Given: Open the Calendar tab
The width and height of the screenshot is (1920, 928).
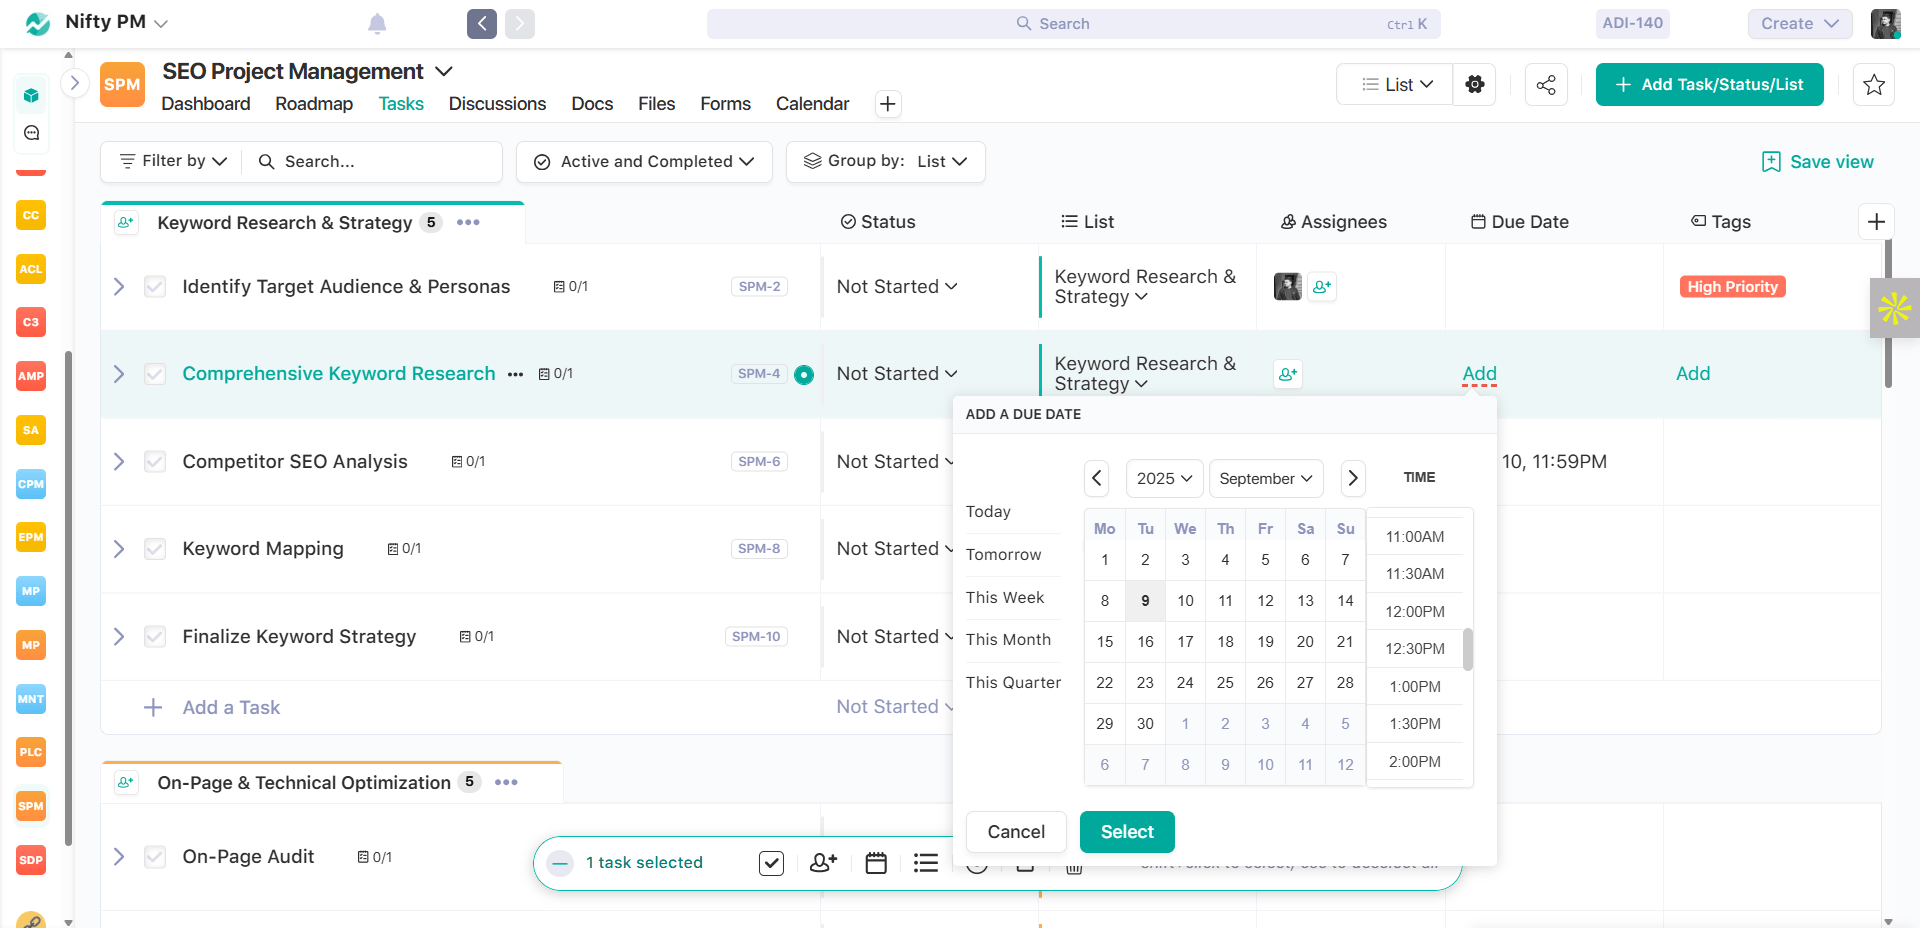Looking at the screenshot, I should (x=812, y=104).
